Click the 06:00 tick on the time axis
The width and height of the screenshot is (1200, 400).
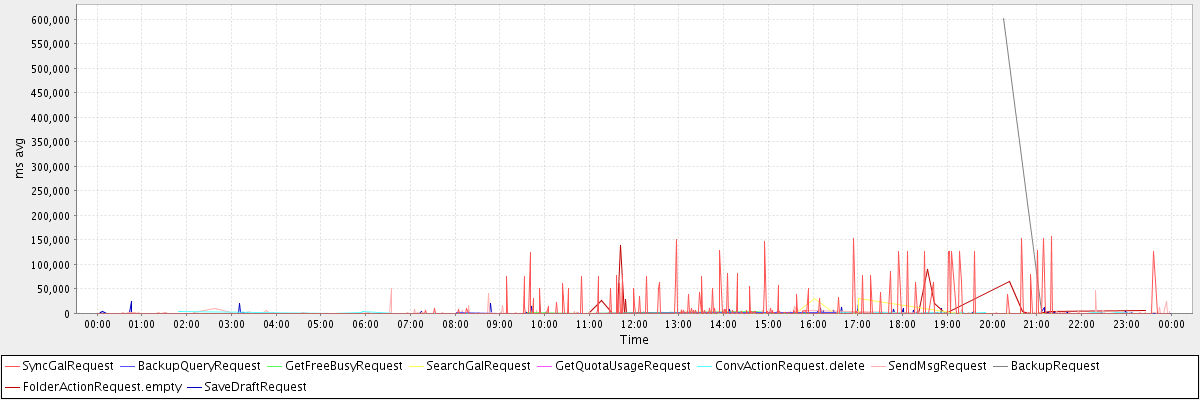pyautogui.click(x=366, y=324)
